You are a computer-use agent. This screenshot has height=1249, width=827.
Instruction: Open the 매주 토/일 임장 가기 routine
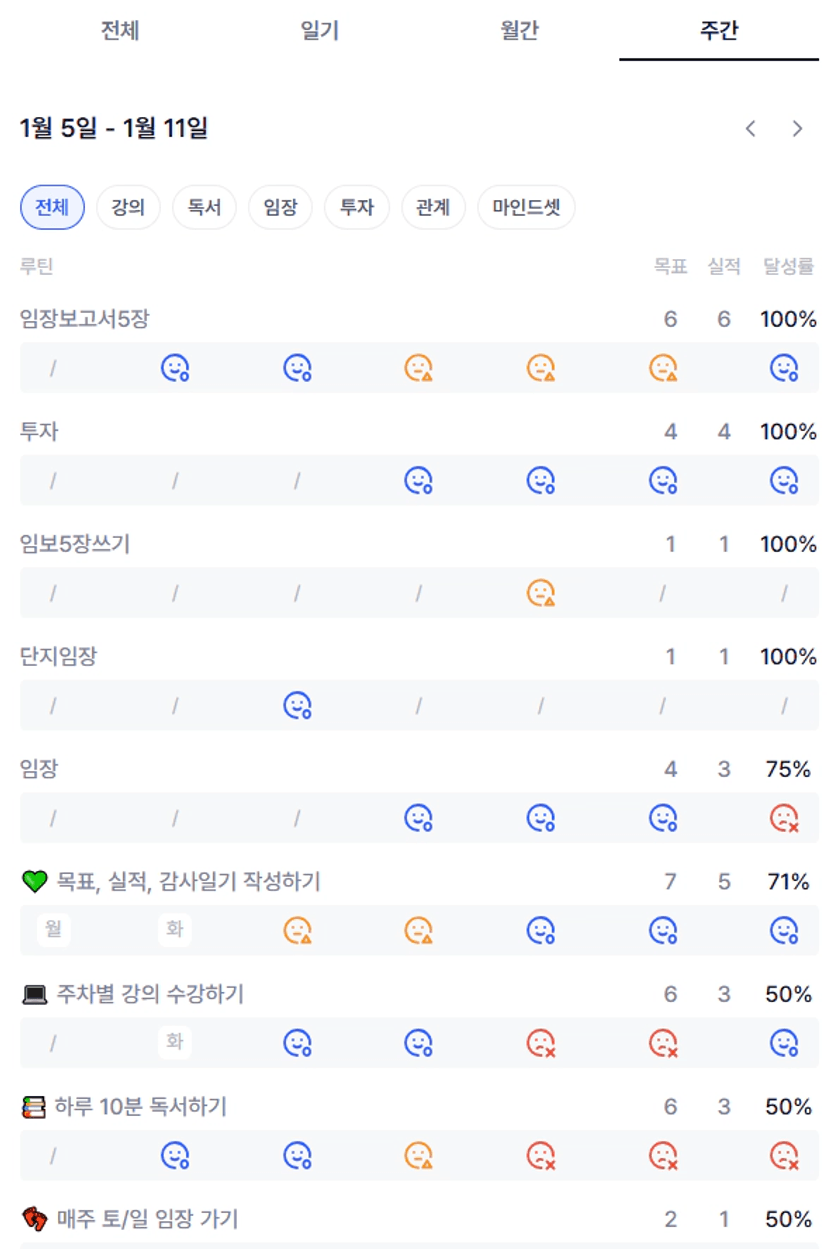[x=146, y=1219]
